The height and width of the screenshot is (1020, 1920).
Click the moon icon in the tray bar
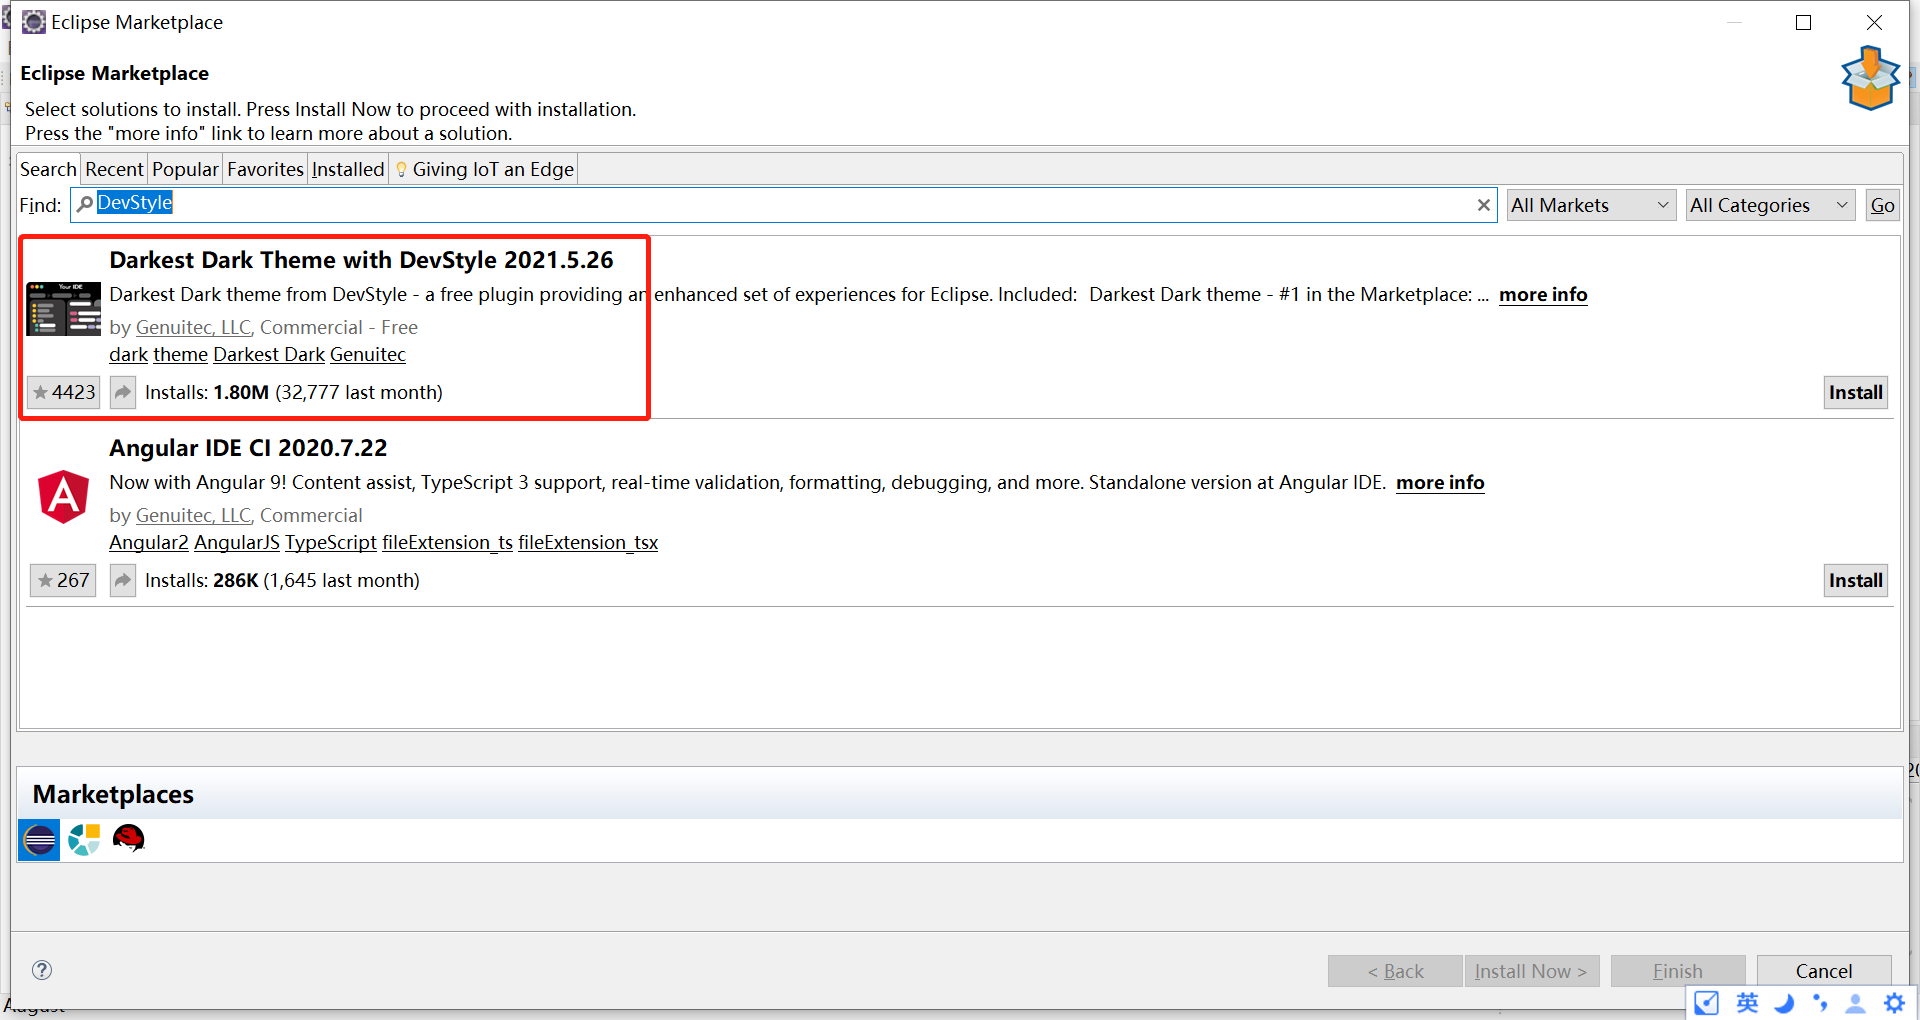(x=1784, y=1002)
